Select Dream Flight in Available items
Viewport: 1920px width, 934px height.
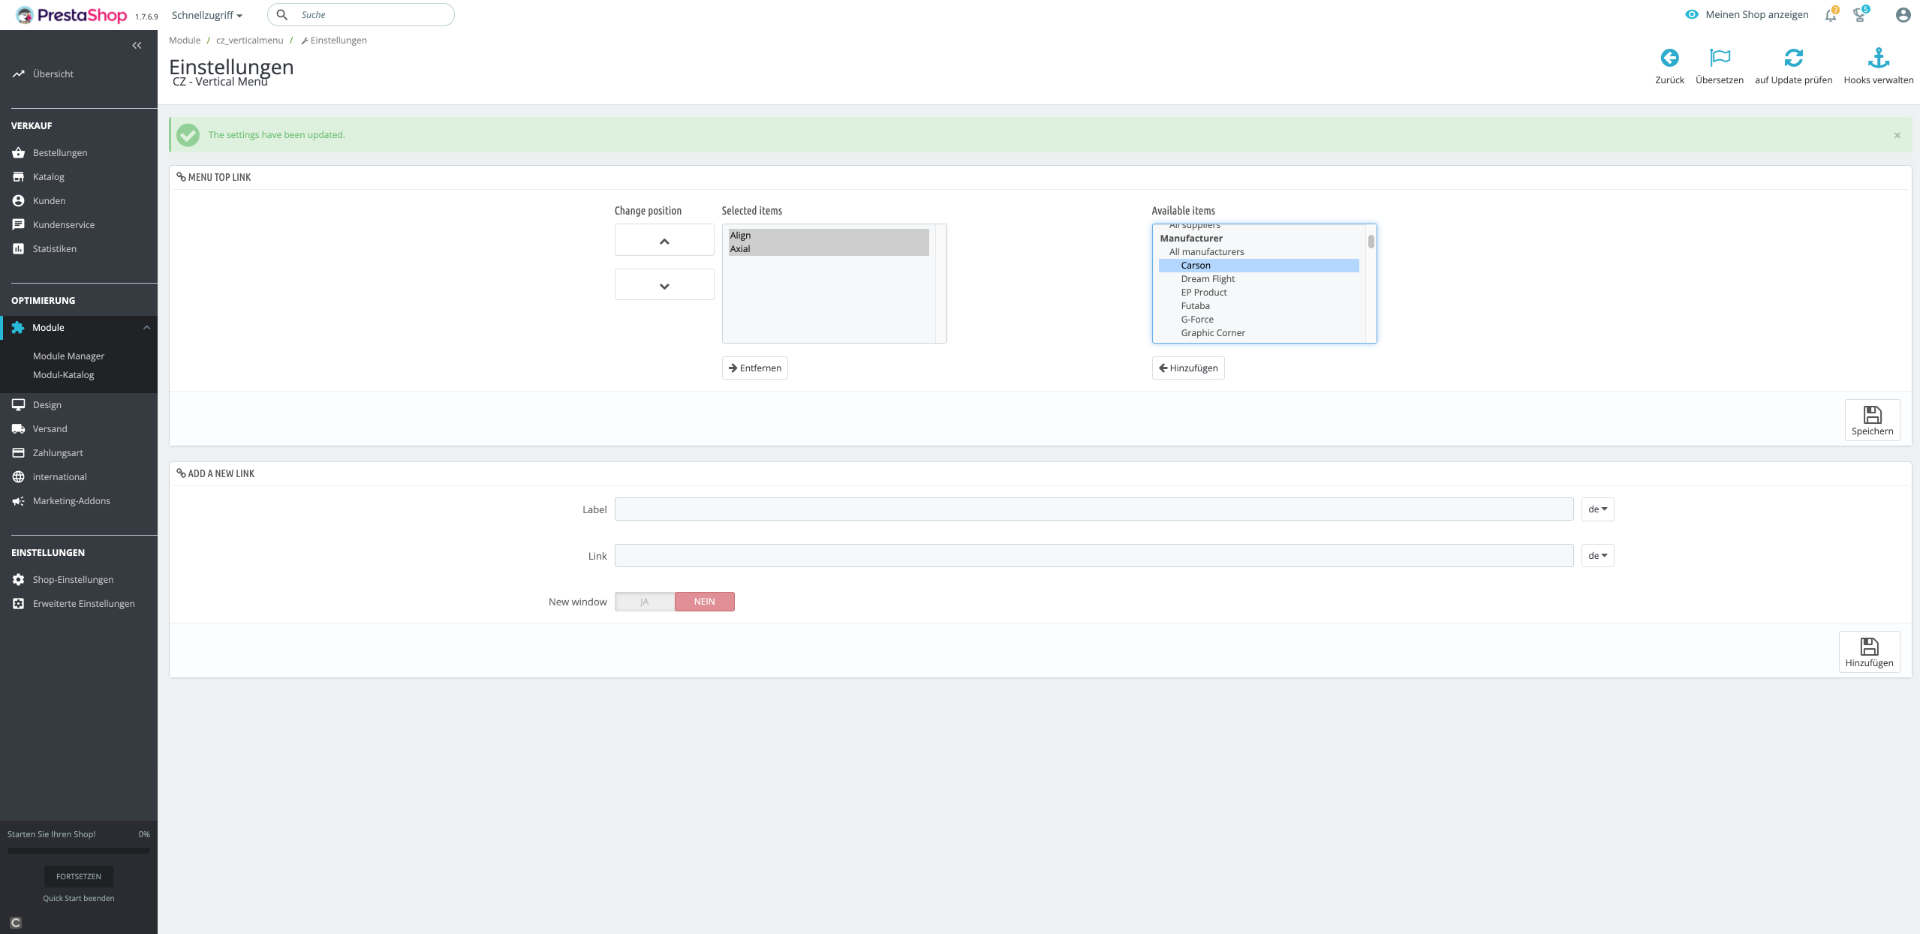(1259, 279)
